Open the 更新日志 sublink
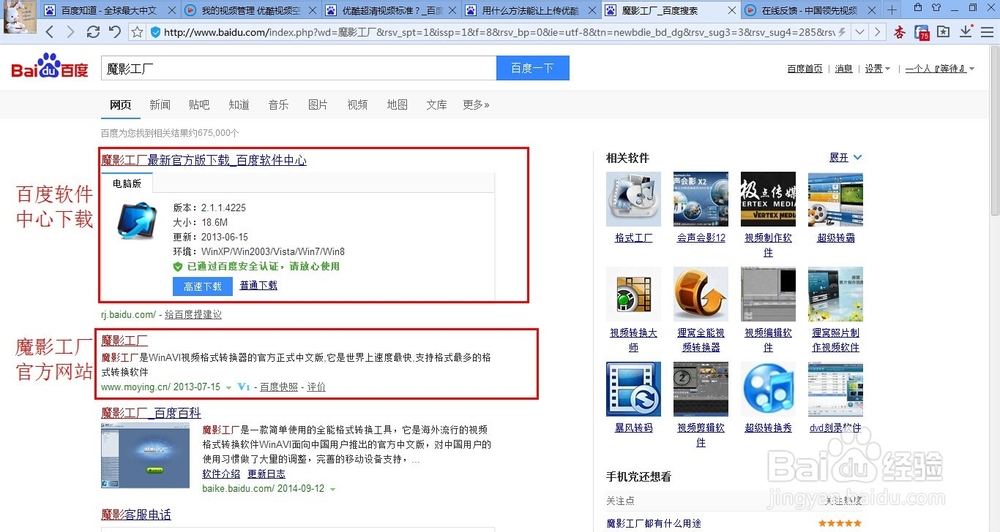1000x532 pixels. click(x=267, y=473)
